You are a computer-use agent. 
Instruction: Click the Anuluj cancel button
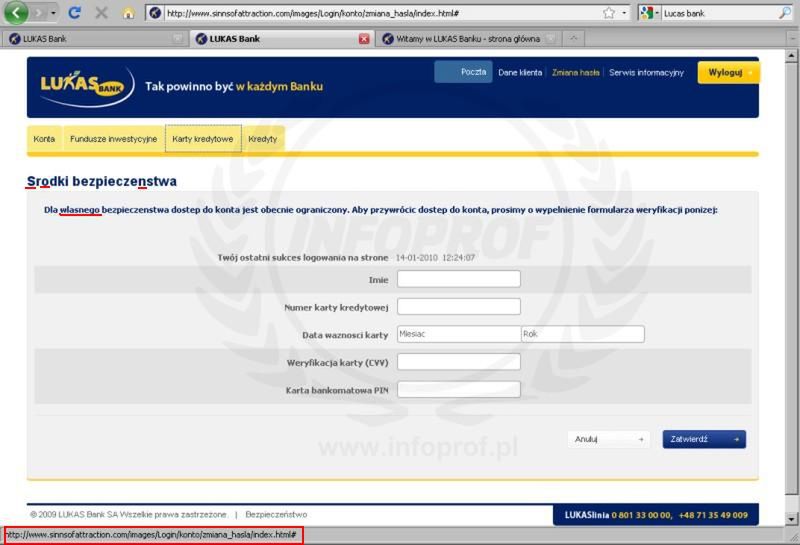[609, 439]
